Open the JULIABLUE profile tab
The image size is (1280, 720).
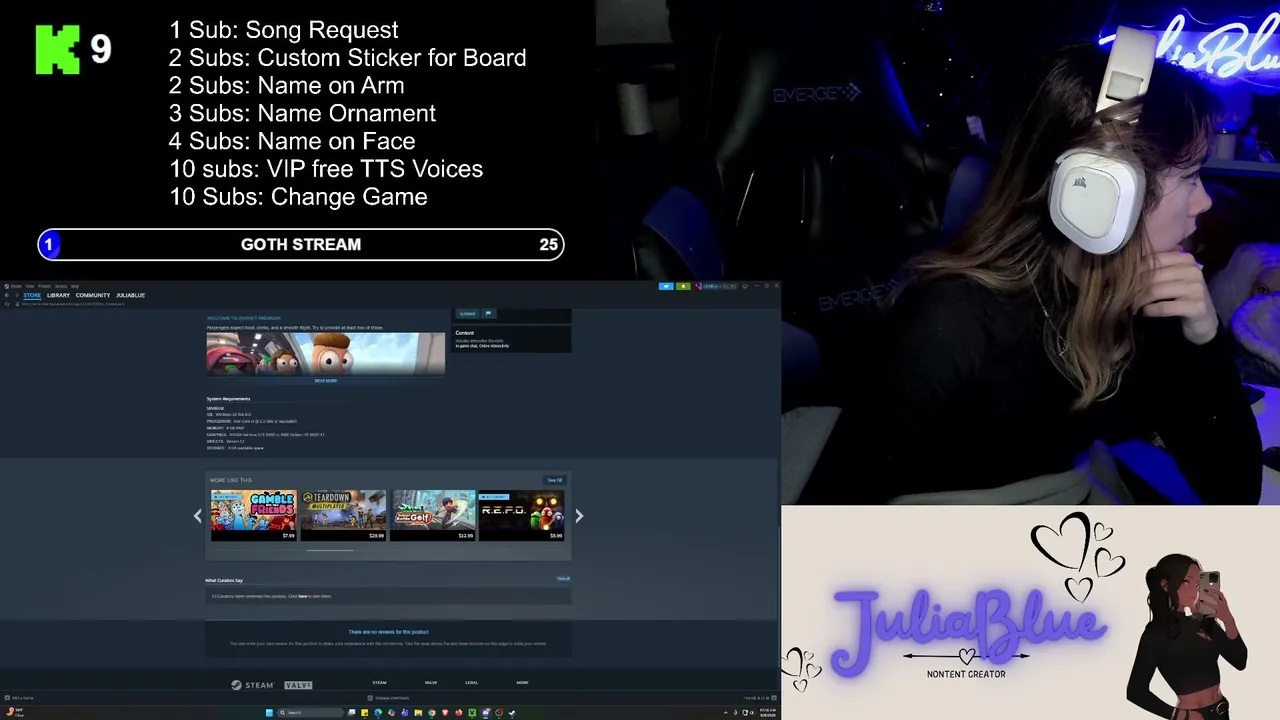tap(130, 295)
